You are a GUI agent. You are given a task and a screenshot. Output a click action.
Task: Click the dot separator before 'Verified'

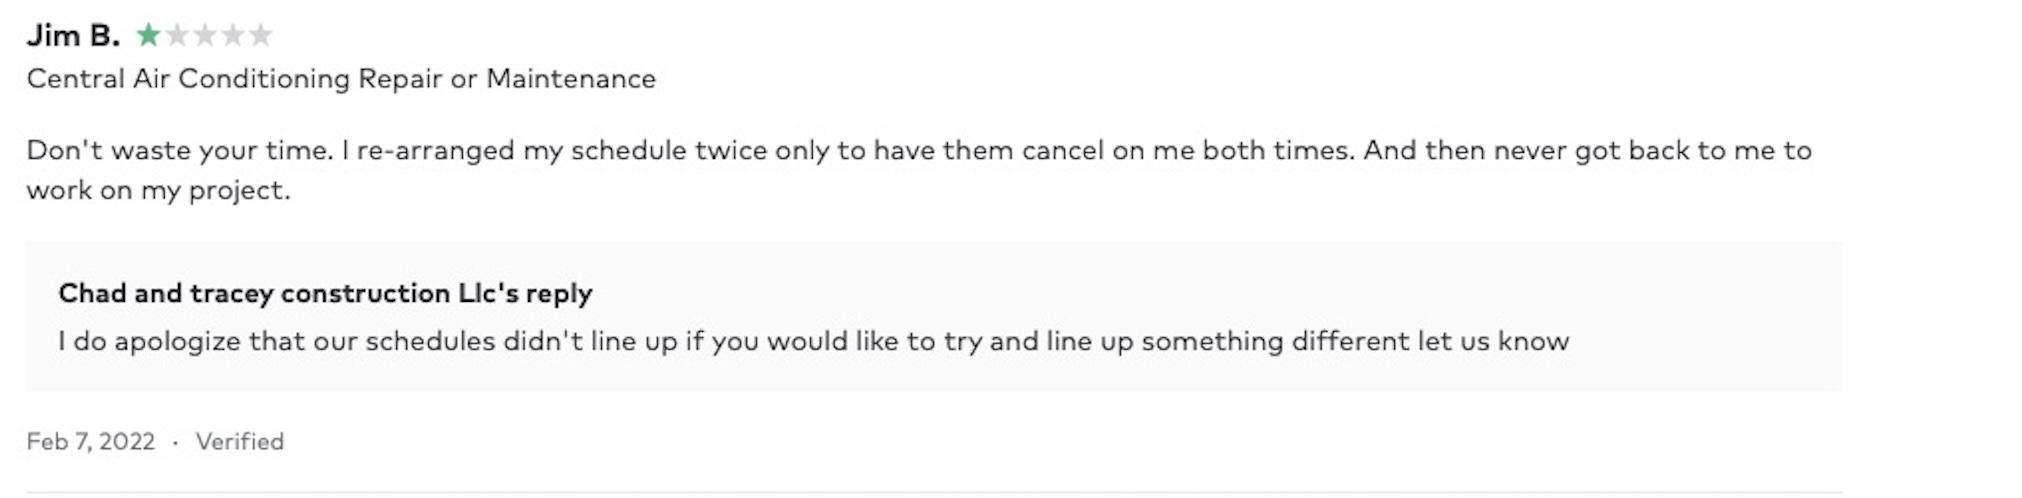pos(175,442)
